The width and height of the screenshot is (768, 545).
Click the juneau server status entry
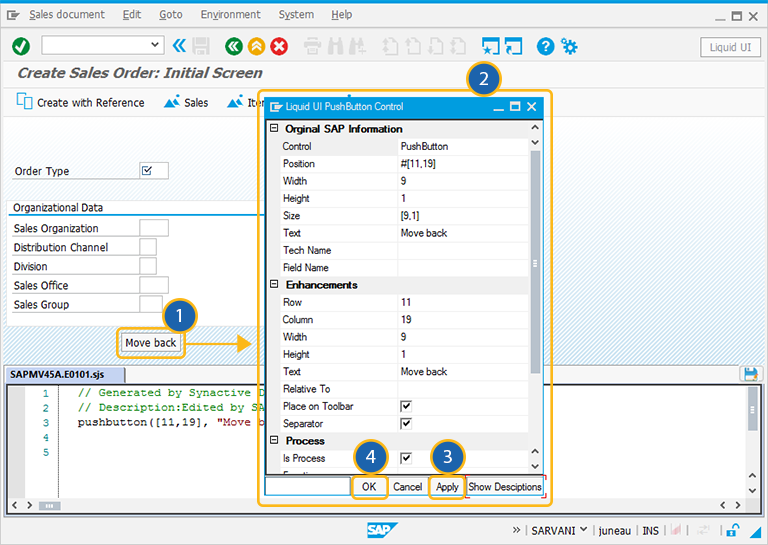pos(614,531)
